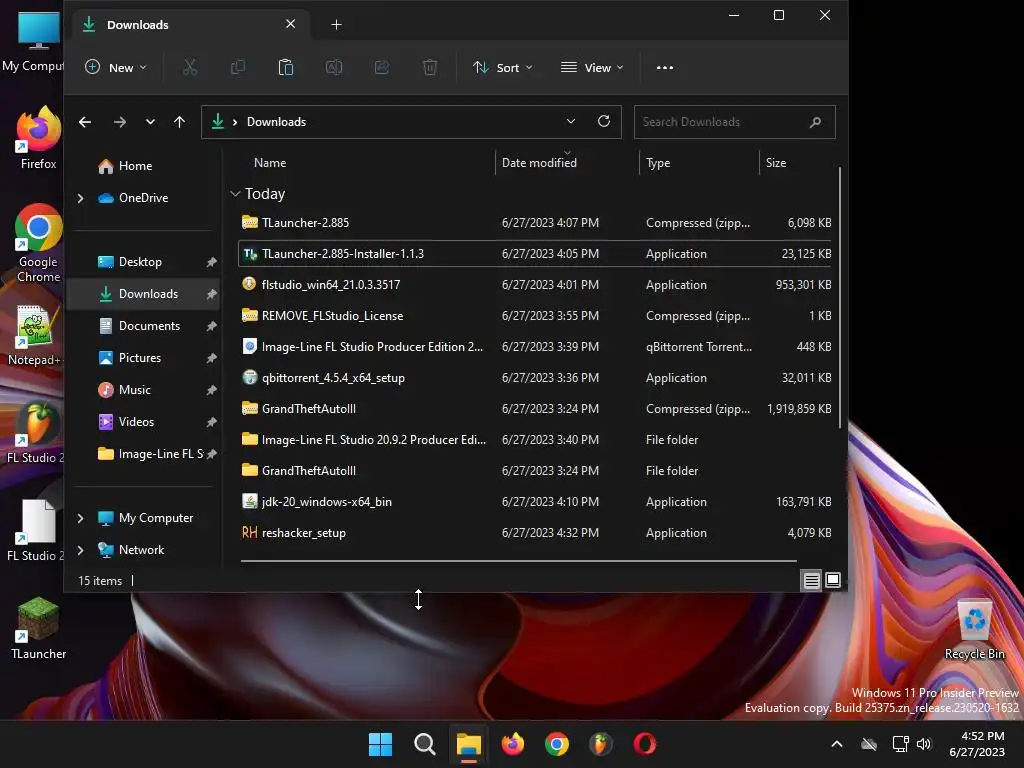Click the vertical scrollbar of file list

(839, 297)
